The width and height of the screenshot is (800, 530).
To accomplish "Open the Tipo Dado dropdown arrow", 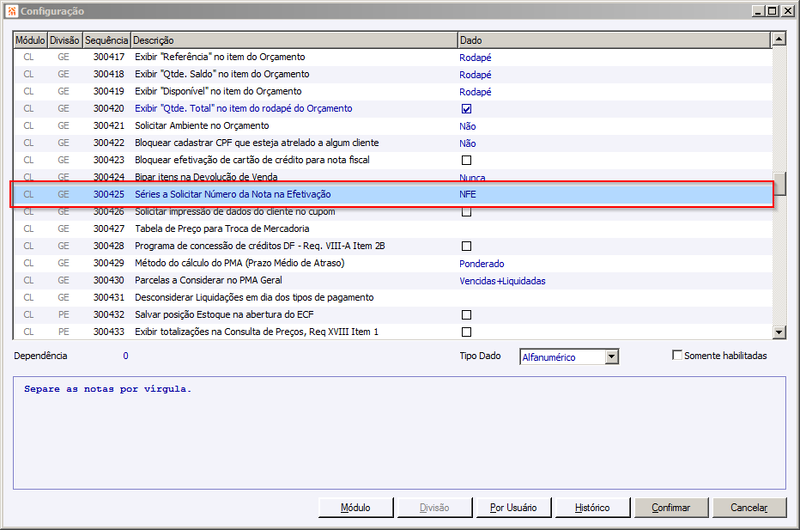I will pos(612,357).
